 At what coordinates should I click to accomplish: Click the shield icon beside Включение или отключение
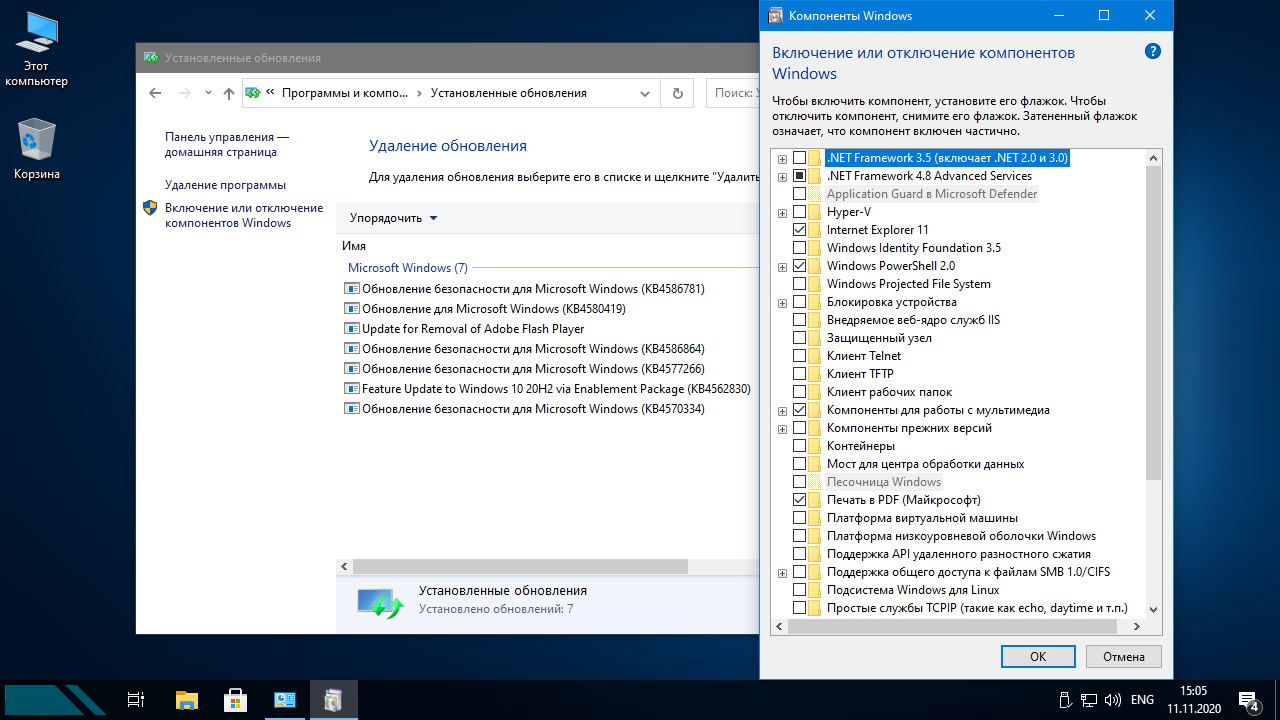[x=150, y=208]
